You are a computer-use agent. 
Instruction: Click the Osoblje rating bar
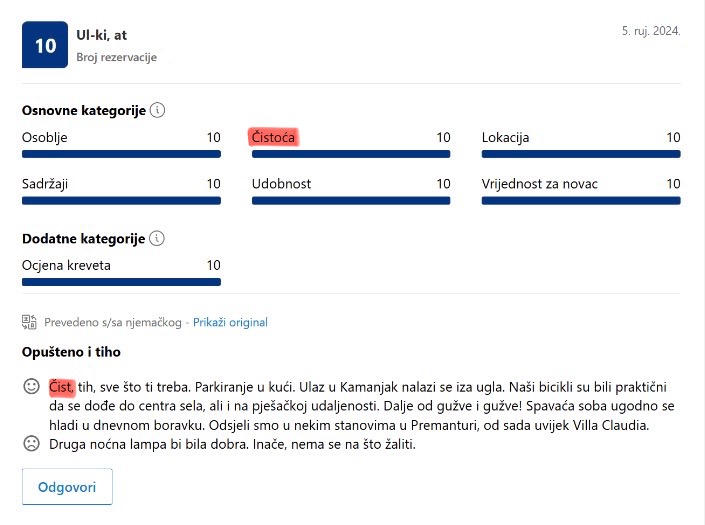pyautogui.click(x=121, y=154)
